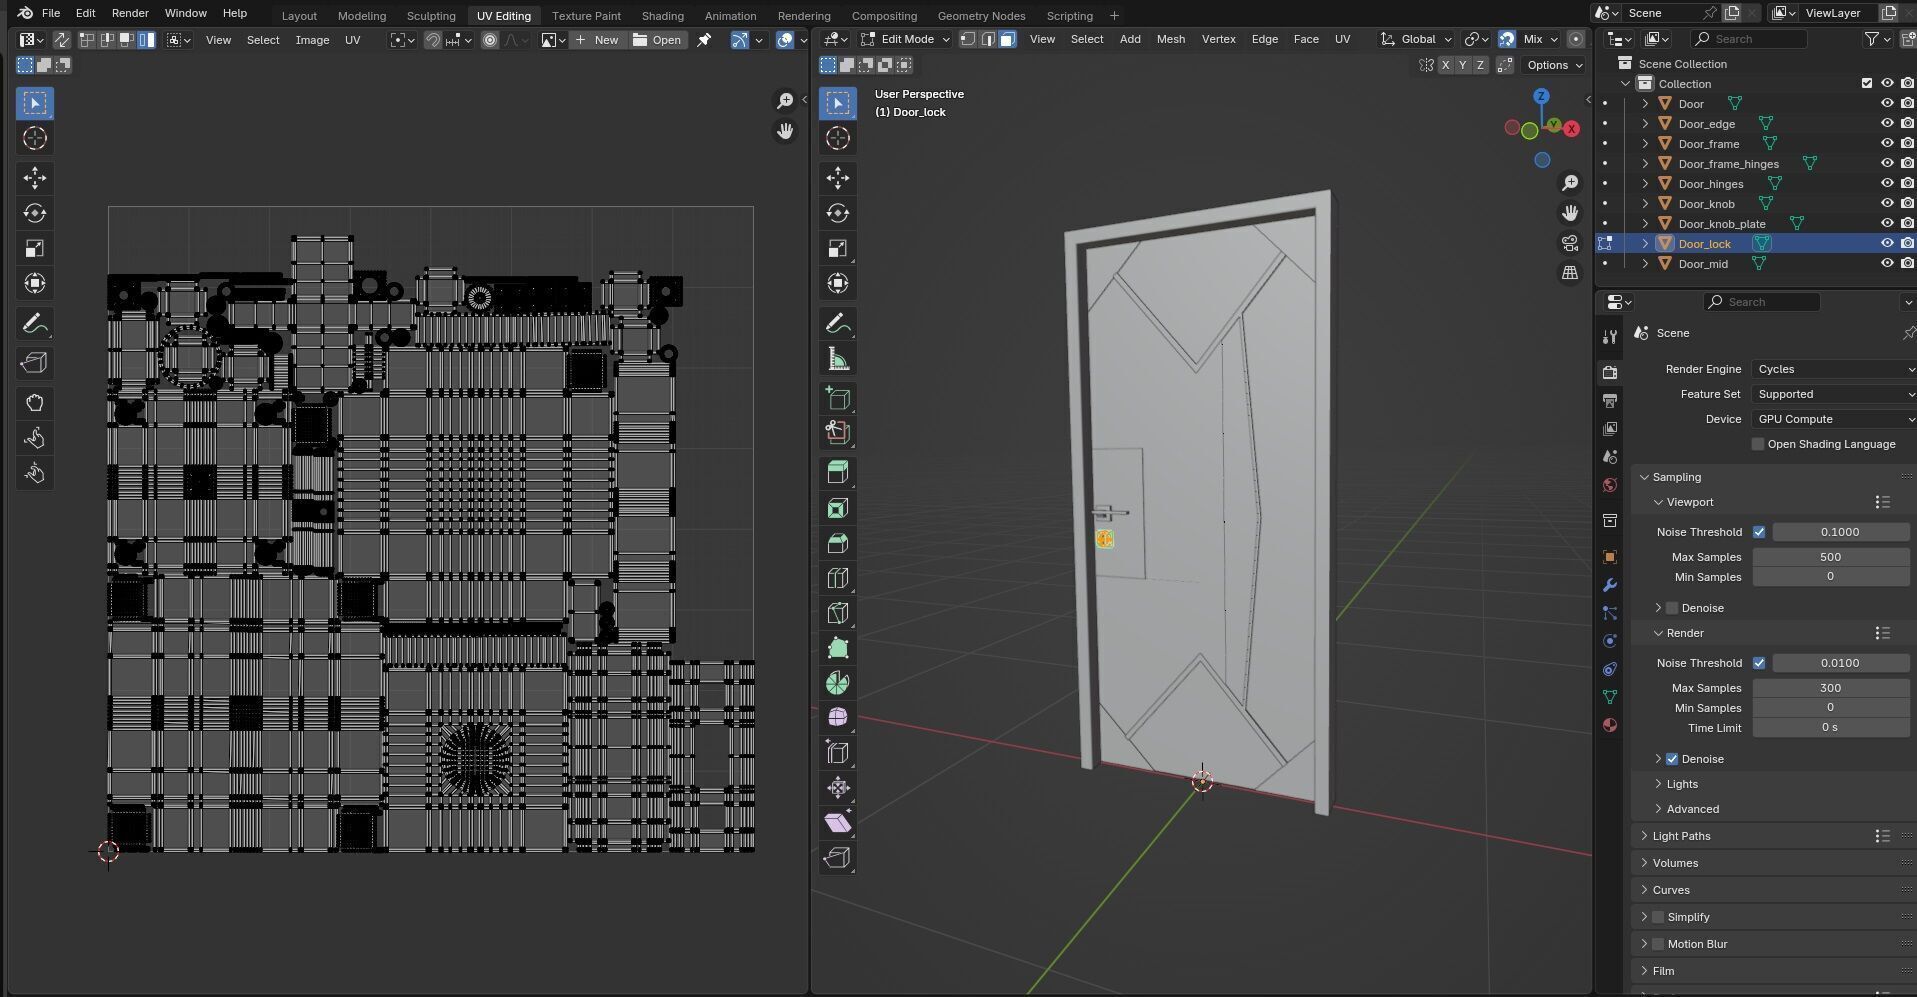
Task: Disable Render Denoise checkbox
Action: (1672, 759)
